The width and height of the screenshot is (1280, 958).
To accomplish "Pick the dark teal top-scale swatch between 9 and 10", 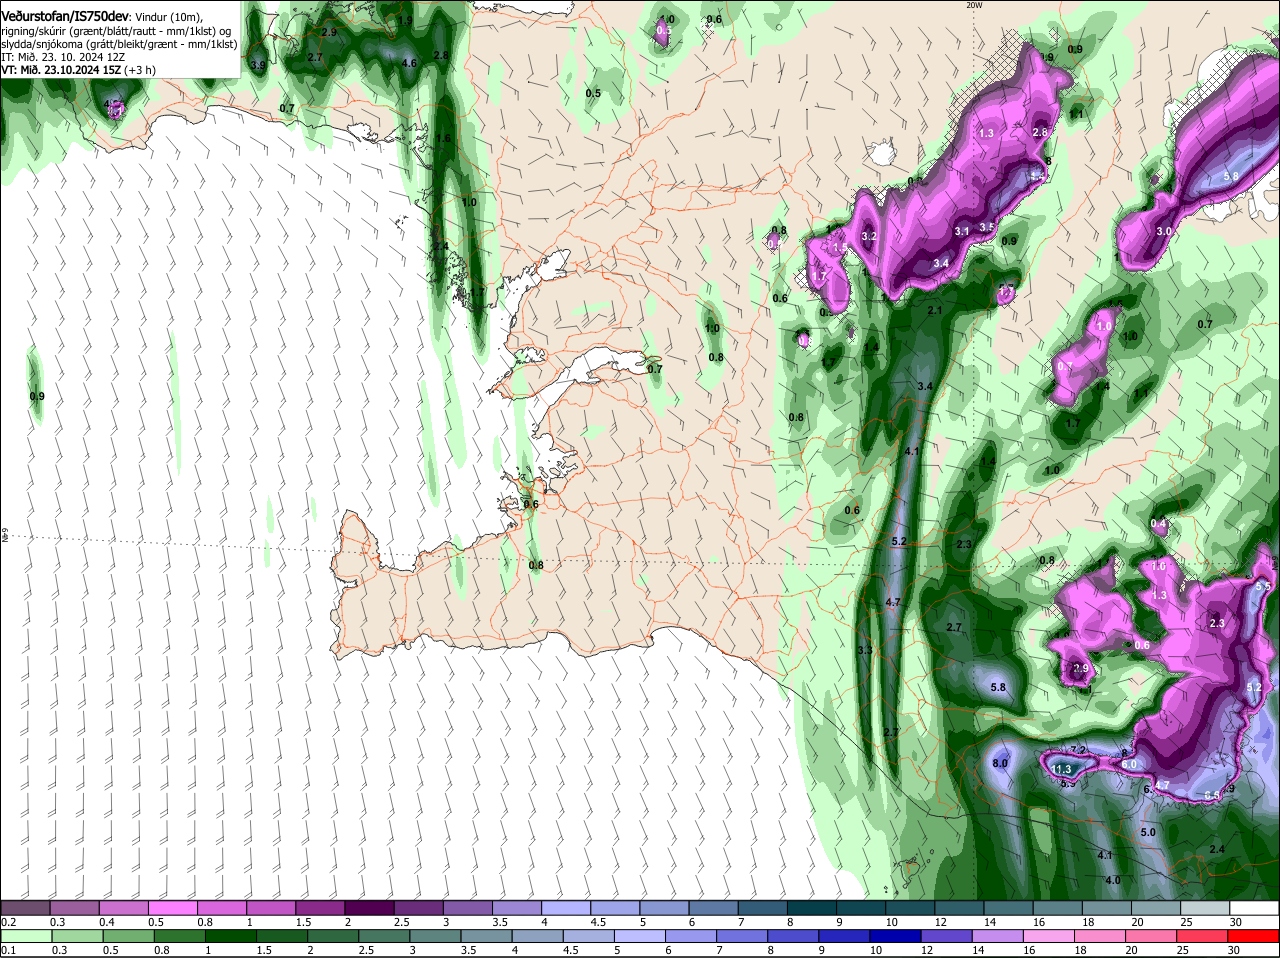I will click(x=862, y=908).
